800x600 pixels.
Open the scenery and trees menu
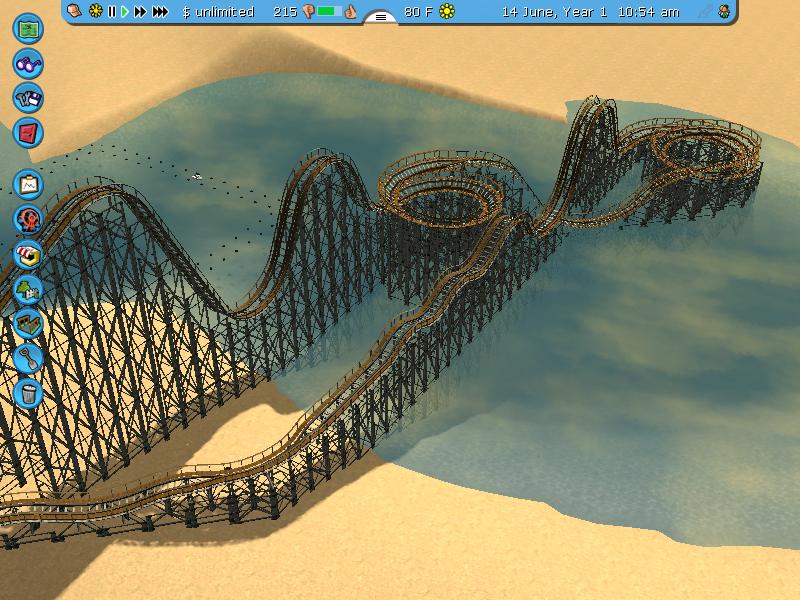pyautogui.click(x=28, y=289)
